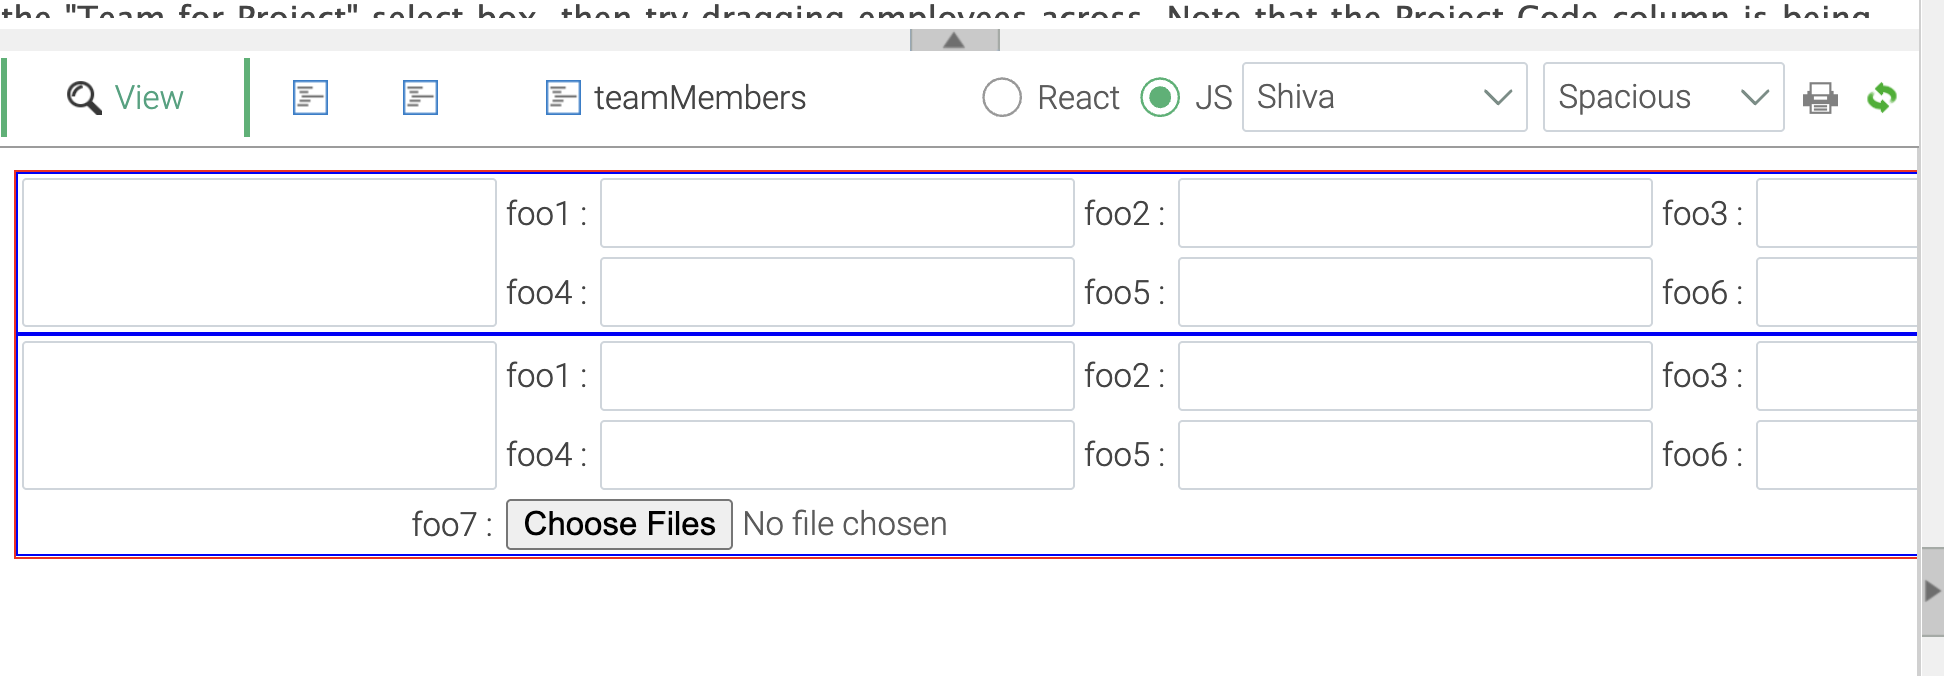Select the React radio button

(1002, 98)
